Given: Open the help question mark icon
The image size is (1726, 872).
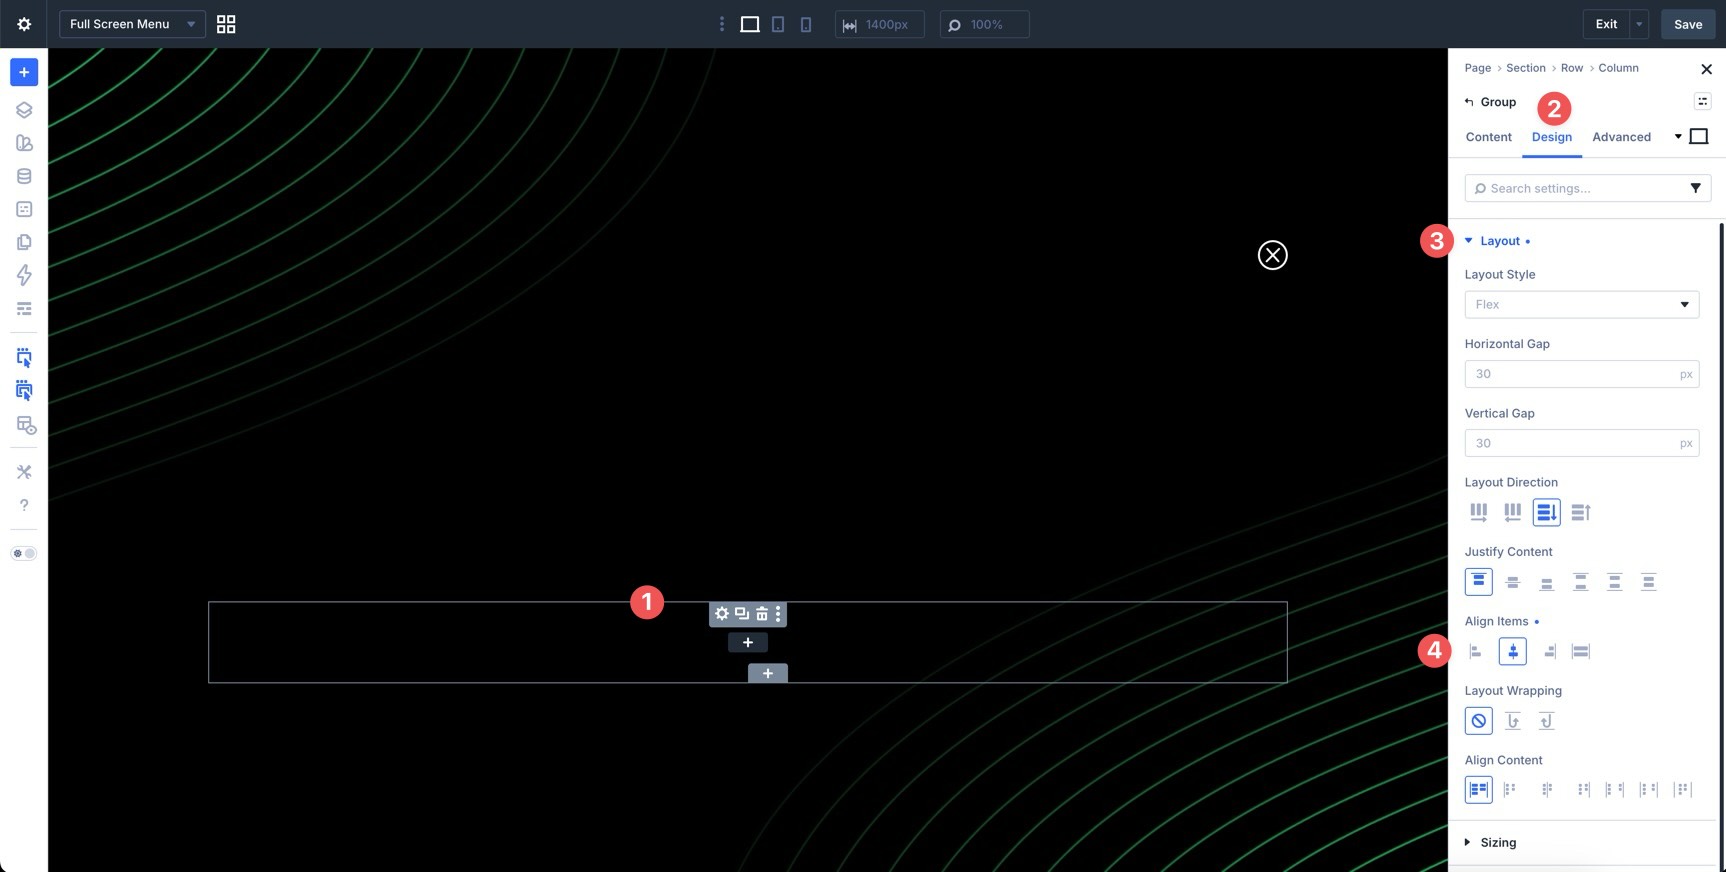Looking at the screenshot, I should point(24,505).
